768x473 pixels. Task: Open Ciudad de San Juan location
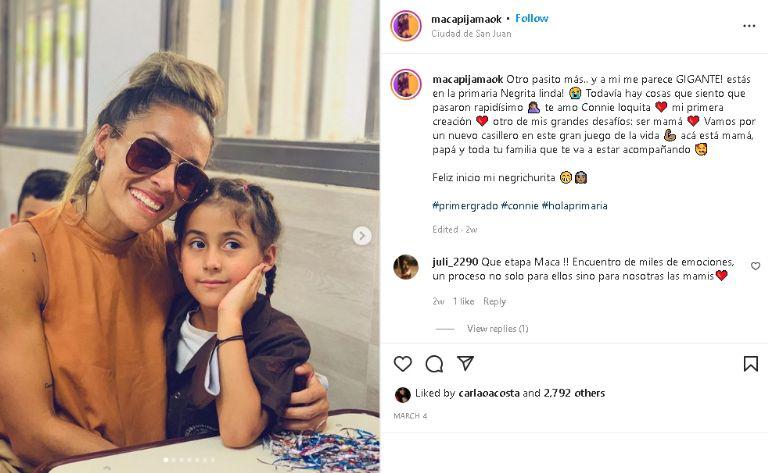[471, 33]
